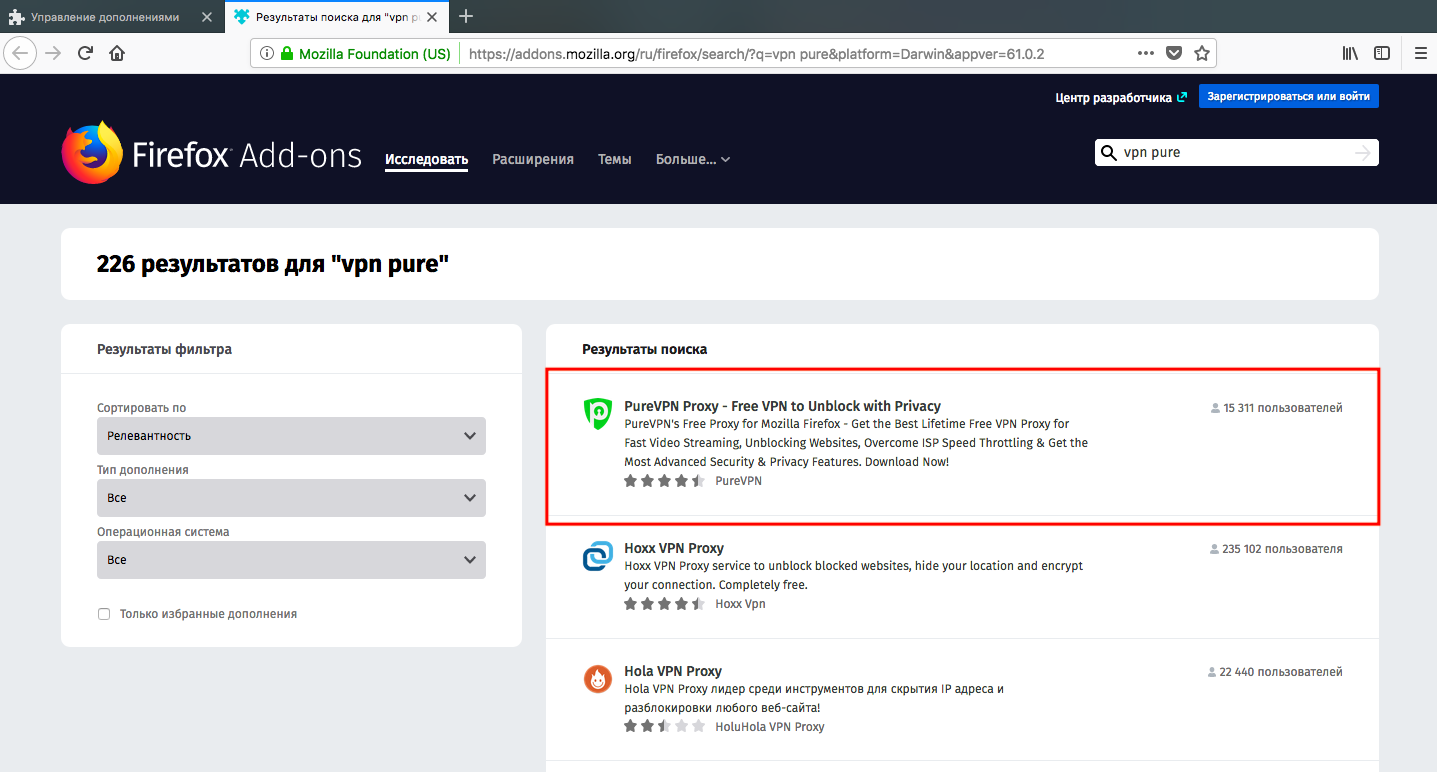Open the Сортировать по dropdown
Viewport: 1437px width, 772px height.
click(291, 436)
